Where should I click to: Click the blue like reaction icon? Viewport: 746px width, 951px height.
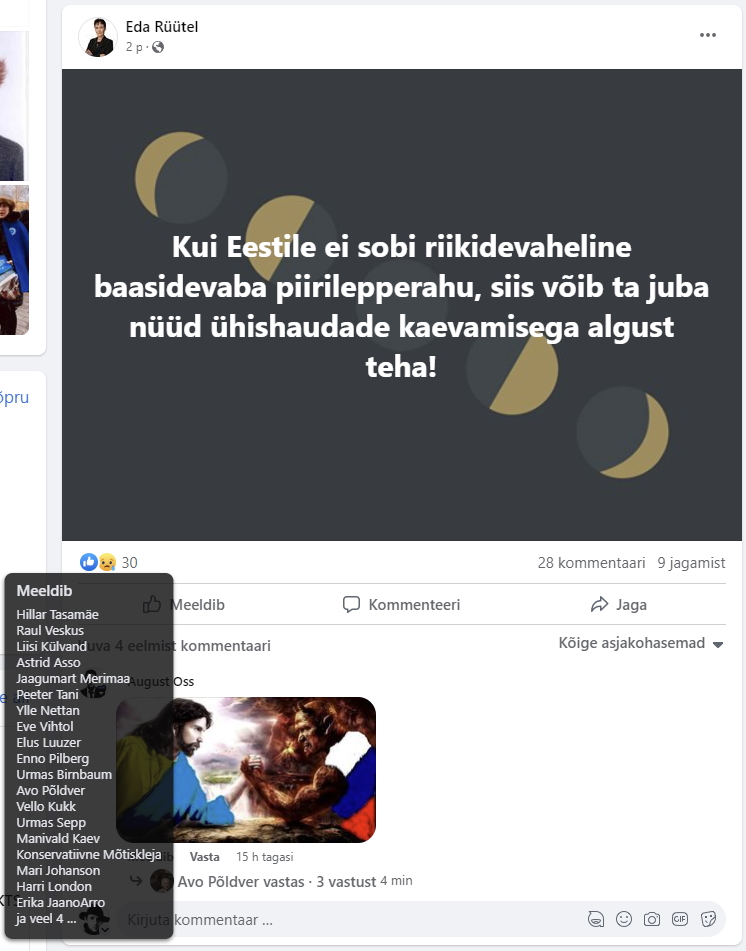click(x=89, y=562)
